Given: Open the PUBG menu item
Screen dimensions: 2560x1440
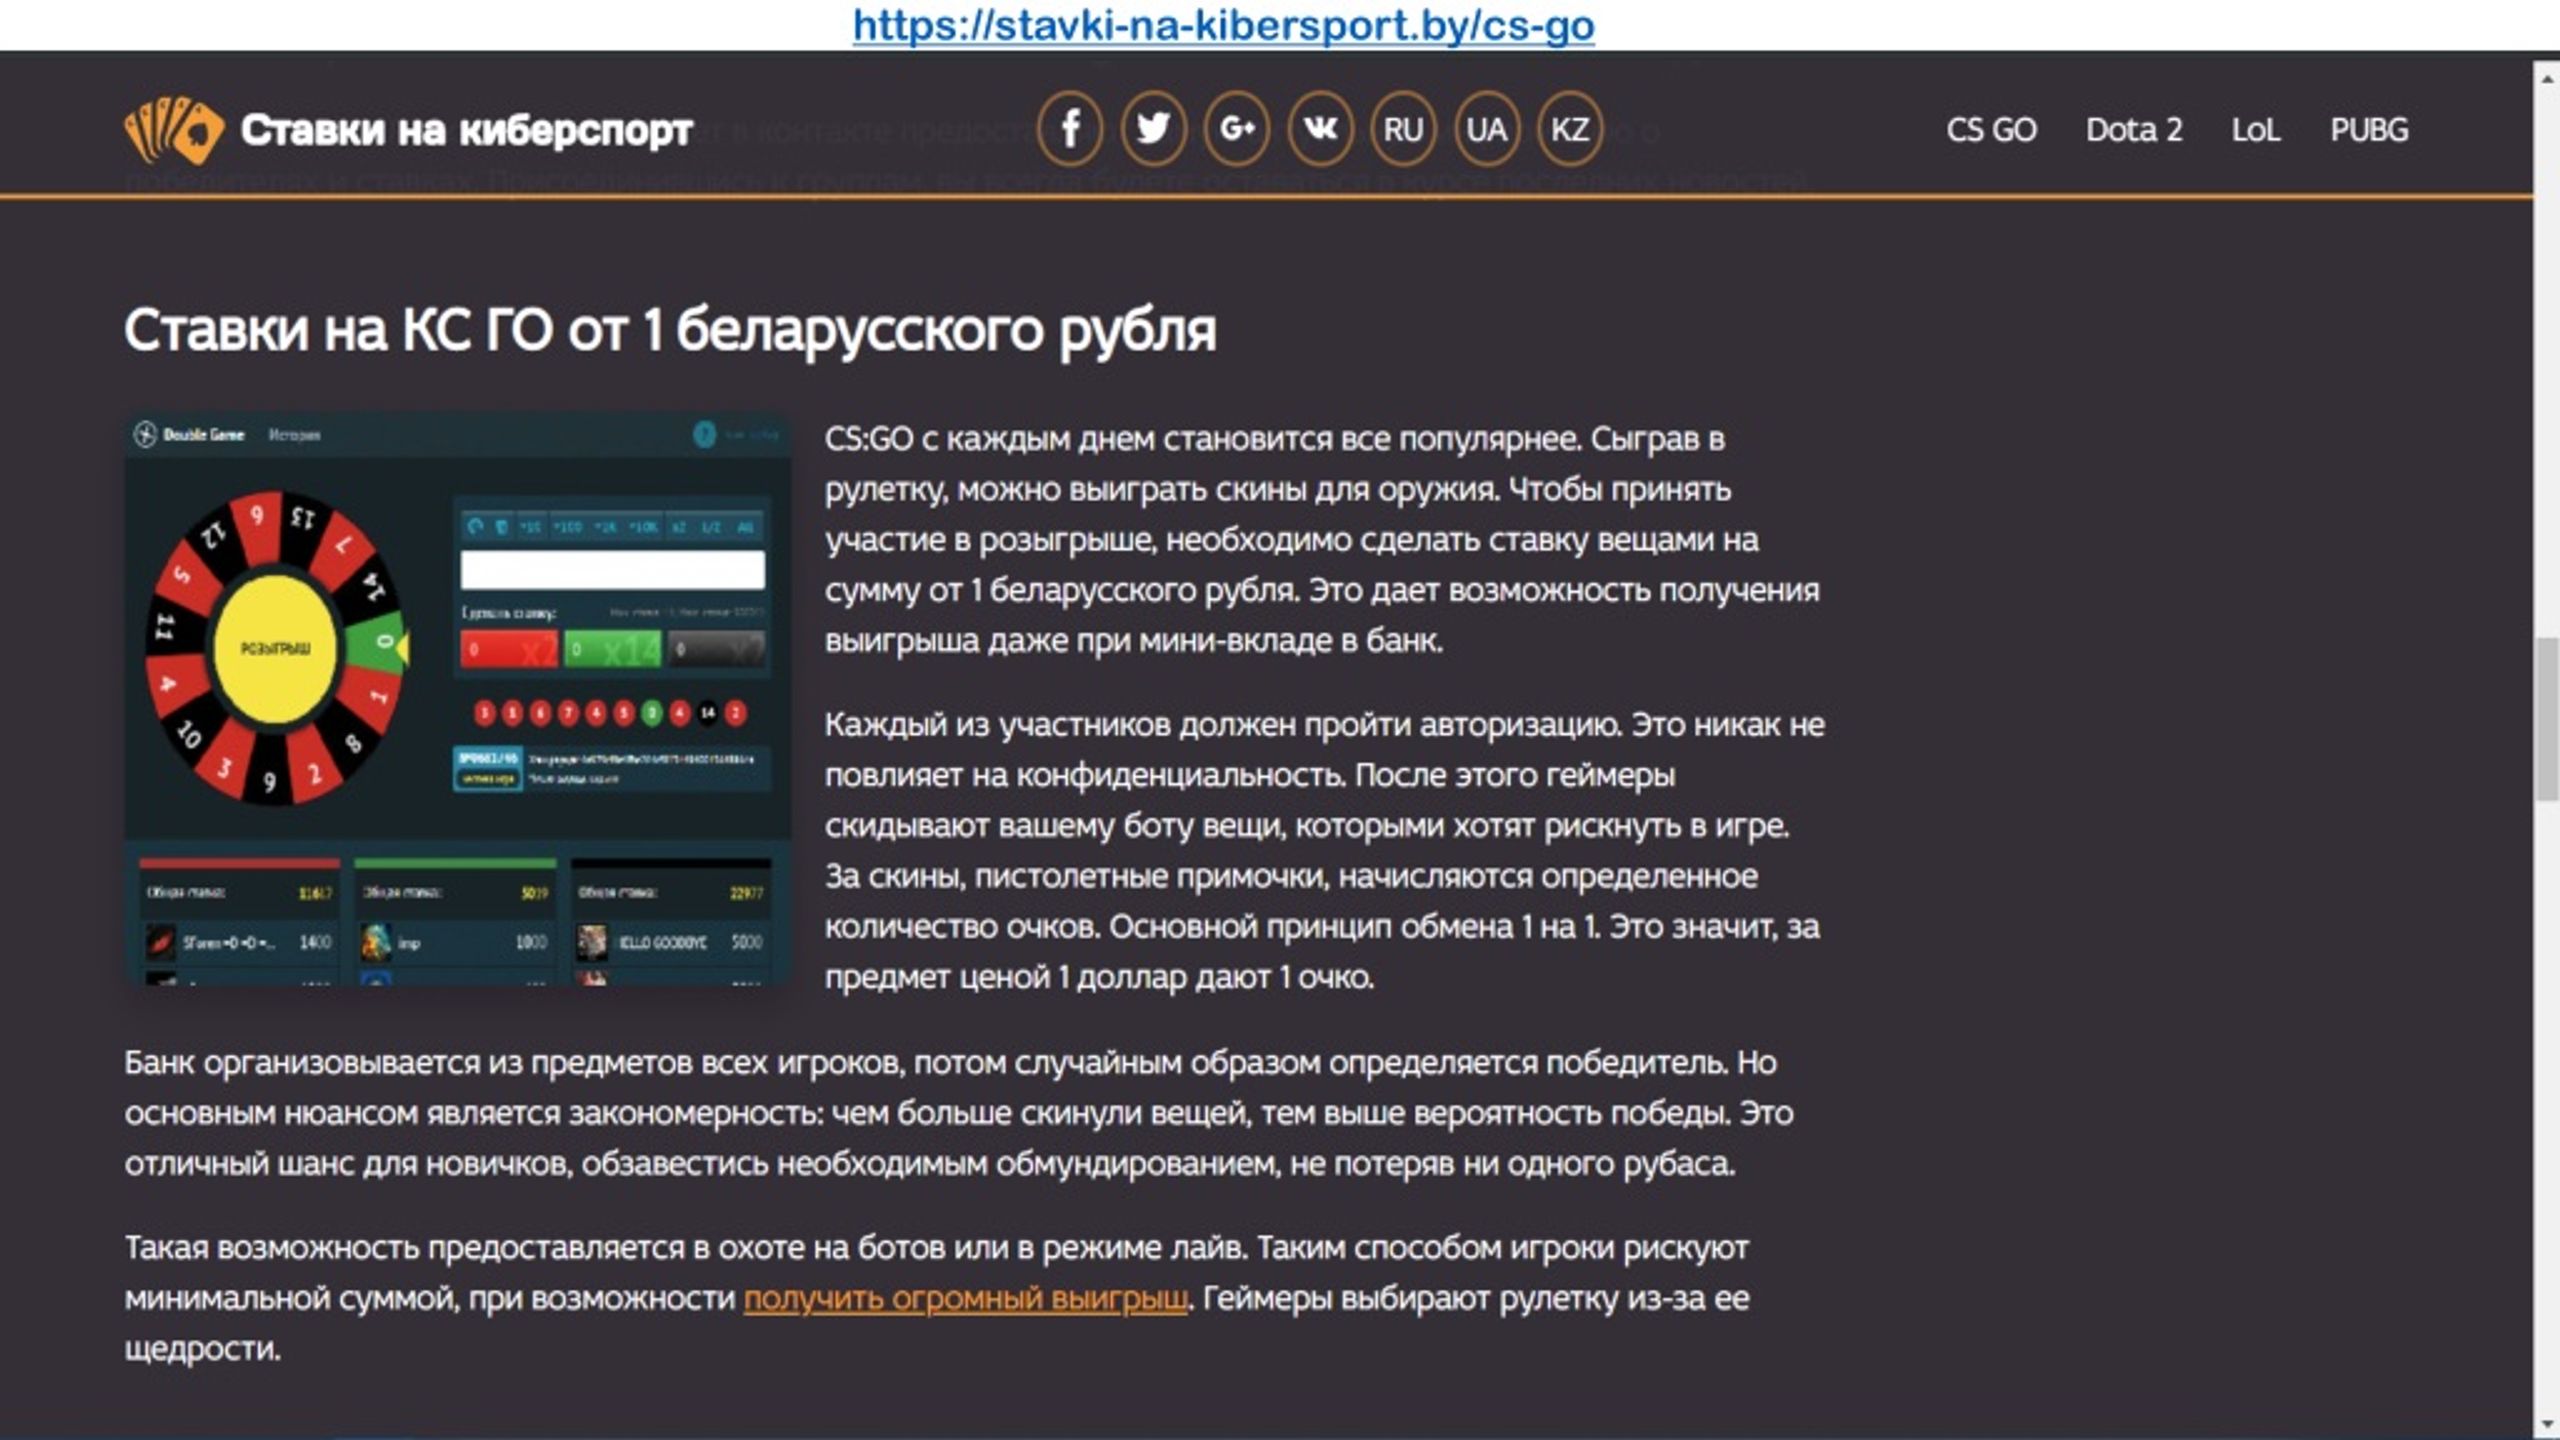Looking at the screenshot, I should [2369, 130].
